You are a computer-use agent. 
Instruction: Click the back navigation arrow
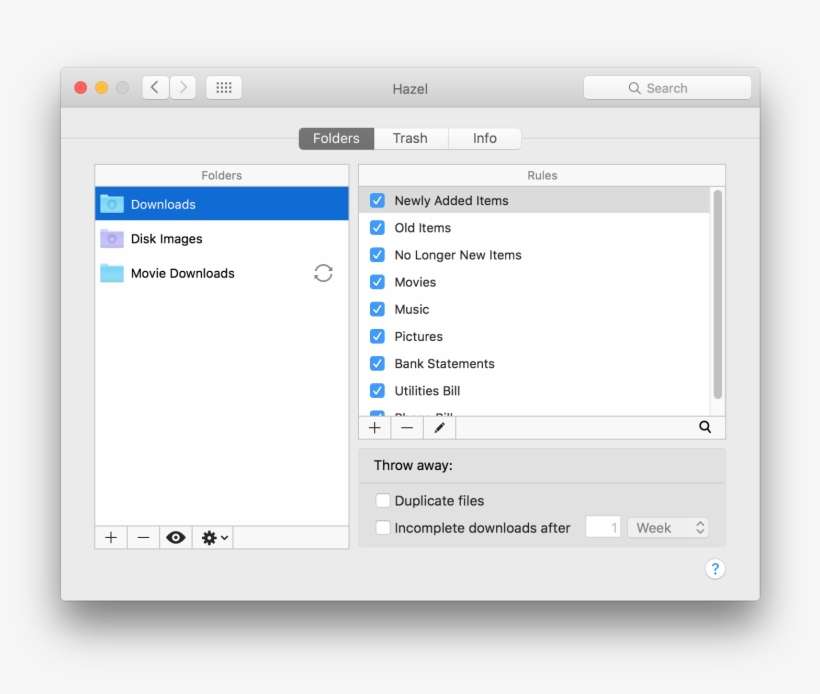[155, 87]
